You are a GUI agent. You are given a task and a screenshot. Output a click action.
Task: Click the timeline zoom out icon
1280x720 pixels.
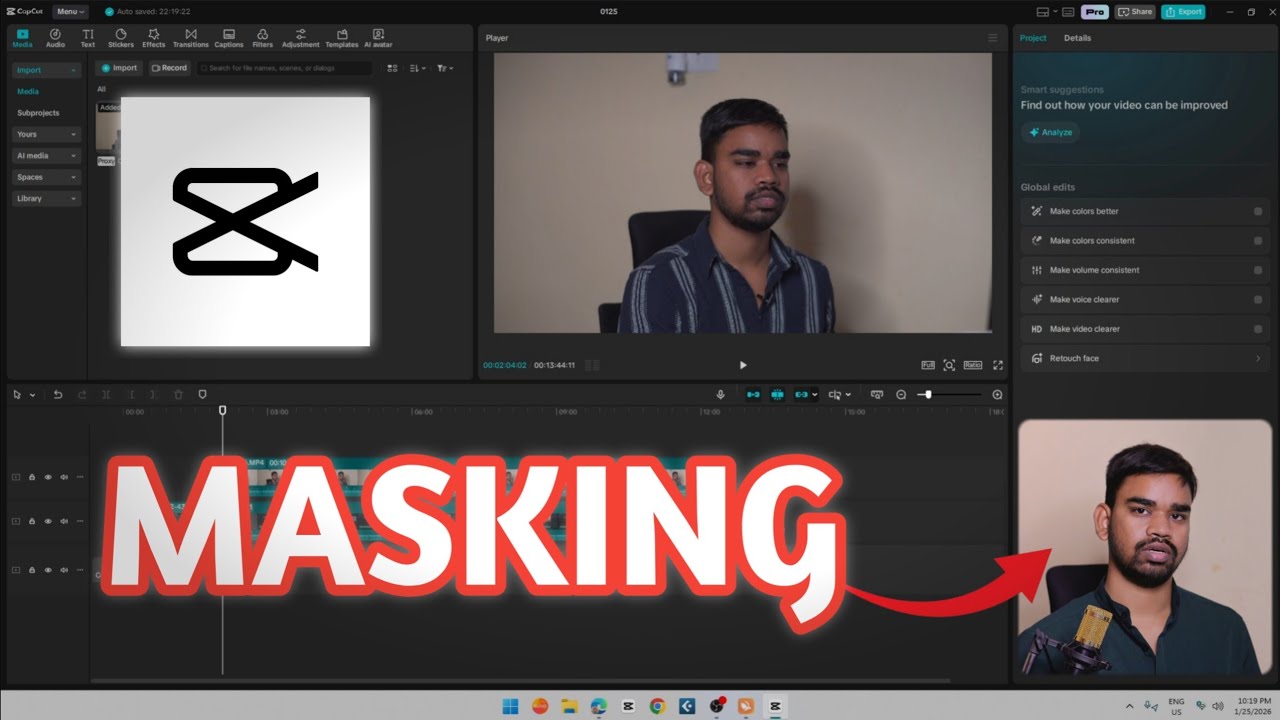[x=901, y=395]
